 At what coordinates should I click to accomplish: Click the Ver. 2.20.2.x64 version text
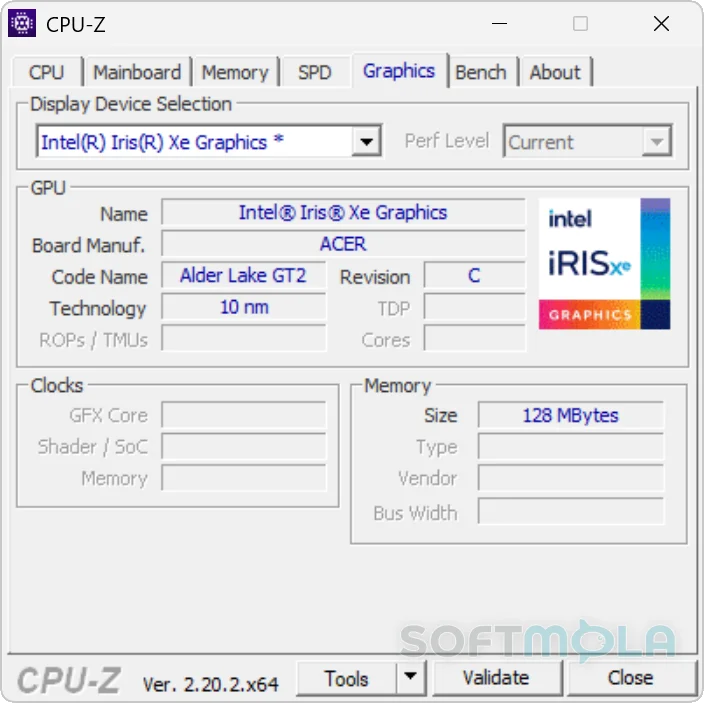[x=211, y=684]
